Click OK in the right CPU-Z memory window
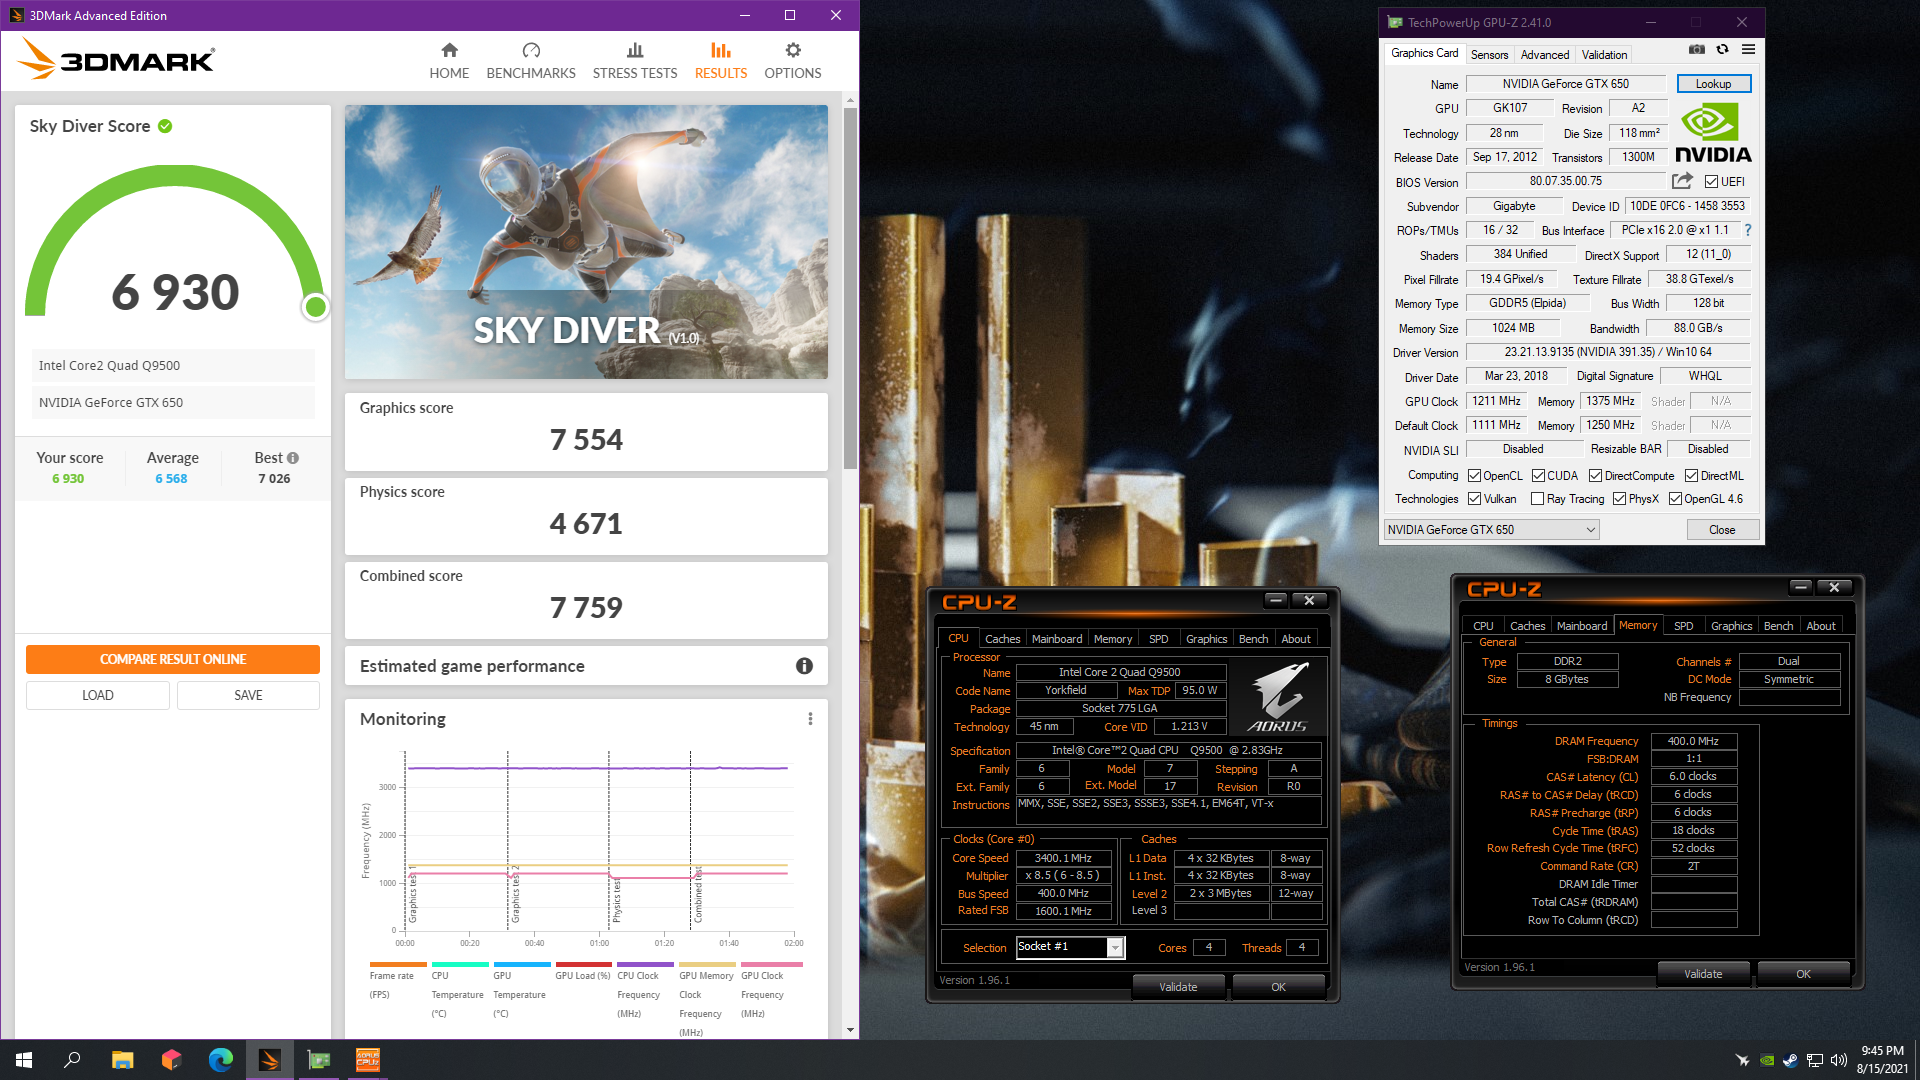Image resolution: width=1920 pixels, height=1080 pixels. click(x=1803, y=974)
